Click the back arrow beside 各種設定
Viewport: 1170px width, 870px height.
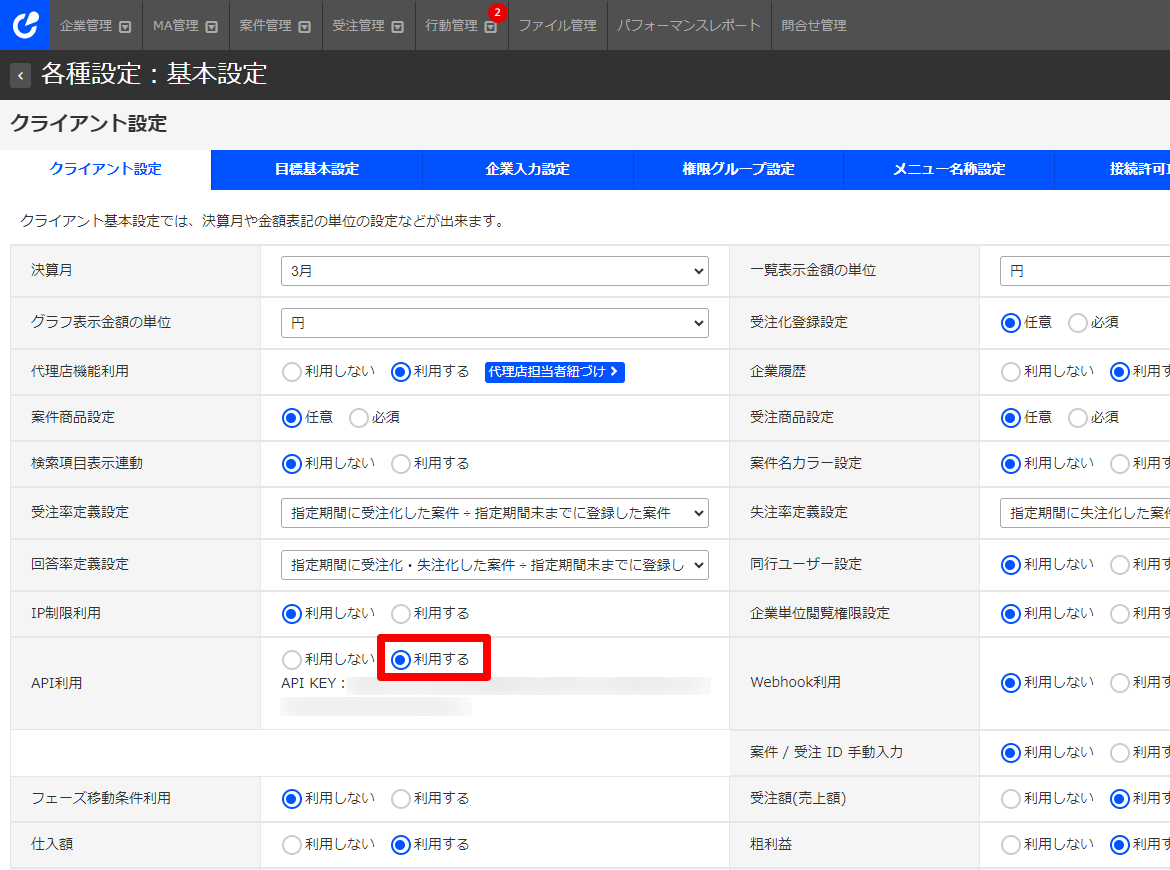click(x=21, y=75)
